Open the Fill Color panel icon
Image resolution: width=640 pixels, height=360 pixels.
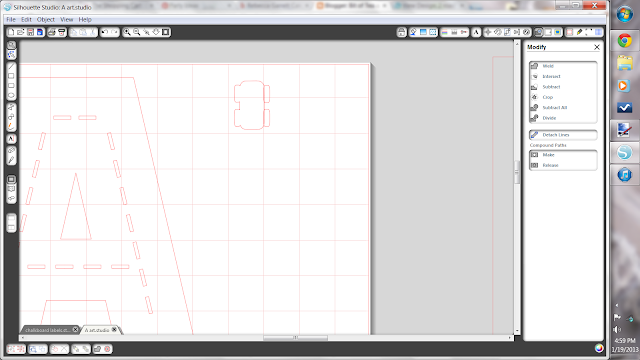413,32
